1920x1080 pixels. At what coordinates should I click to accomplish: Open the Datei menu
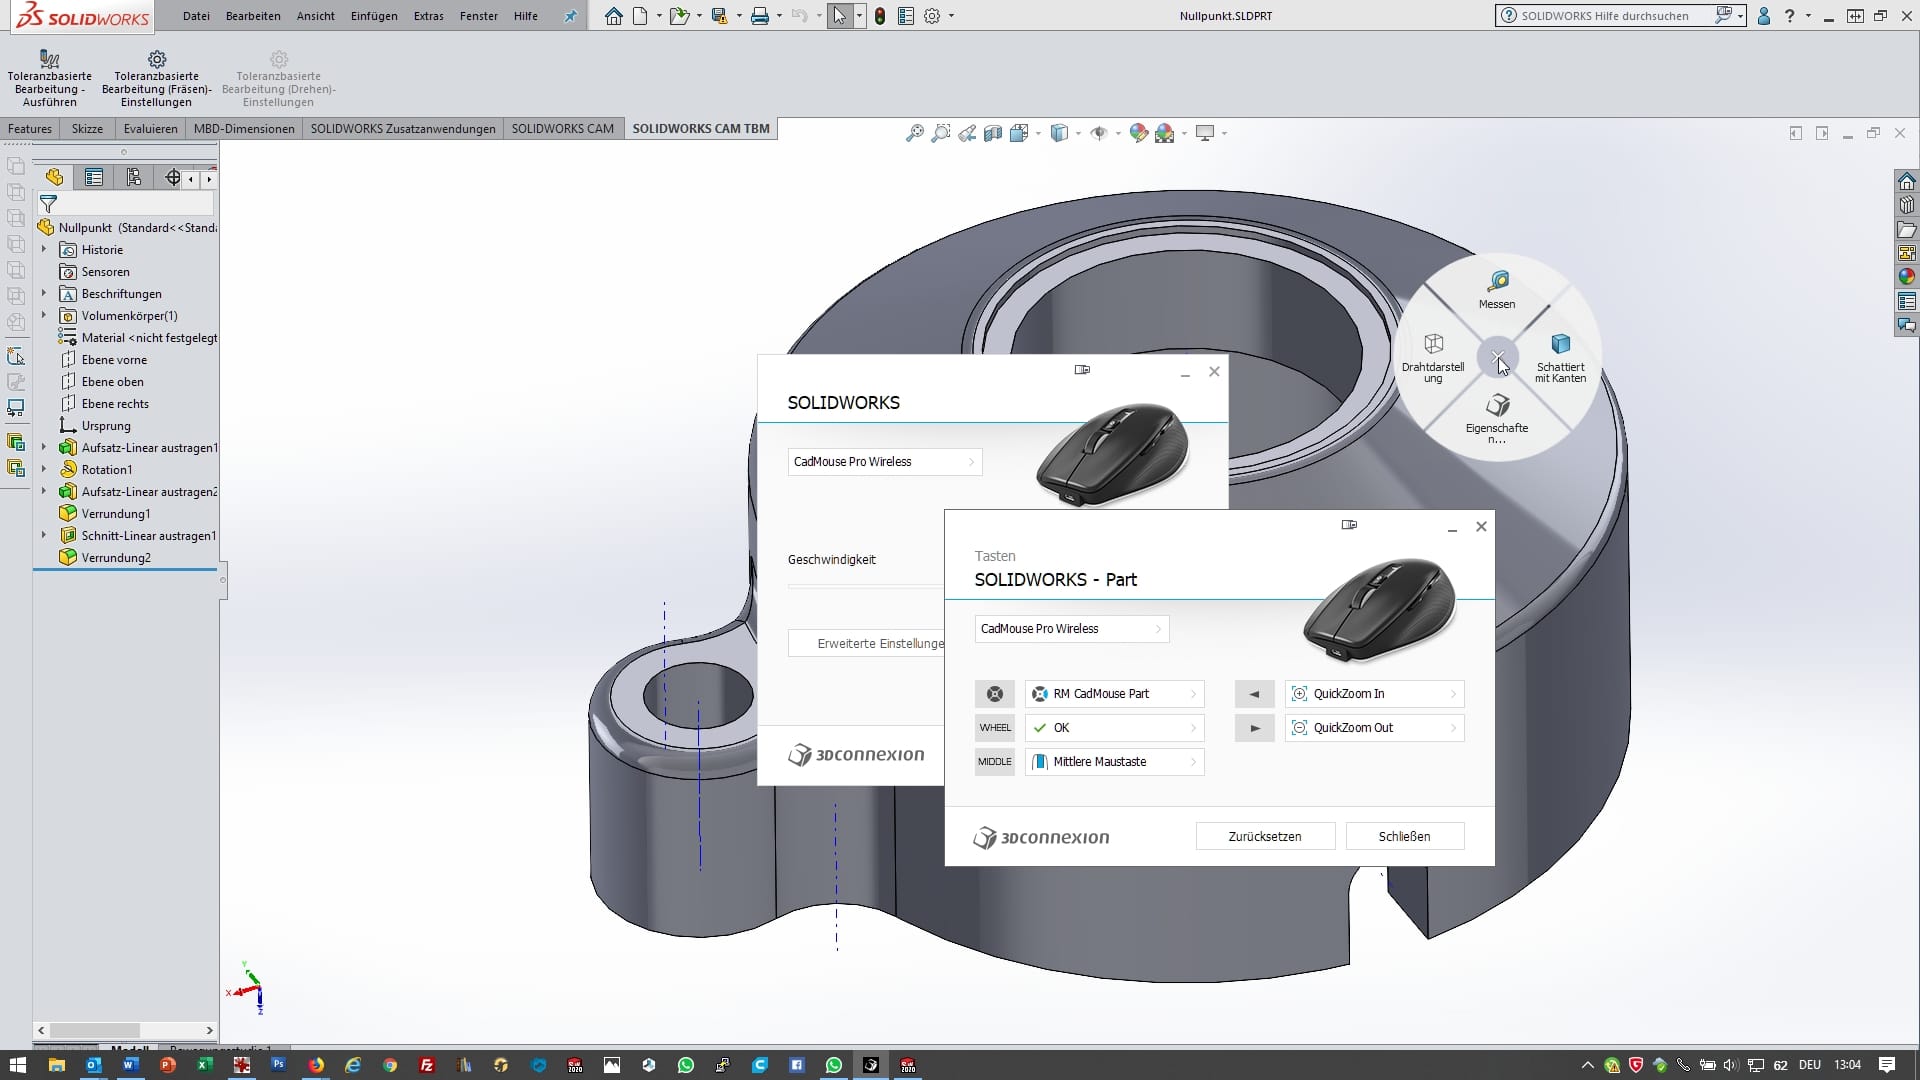[x=196, y=16]
